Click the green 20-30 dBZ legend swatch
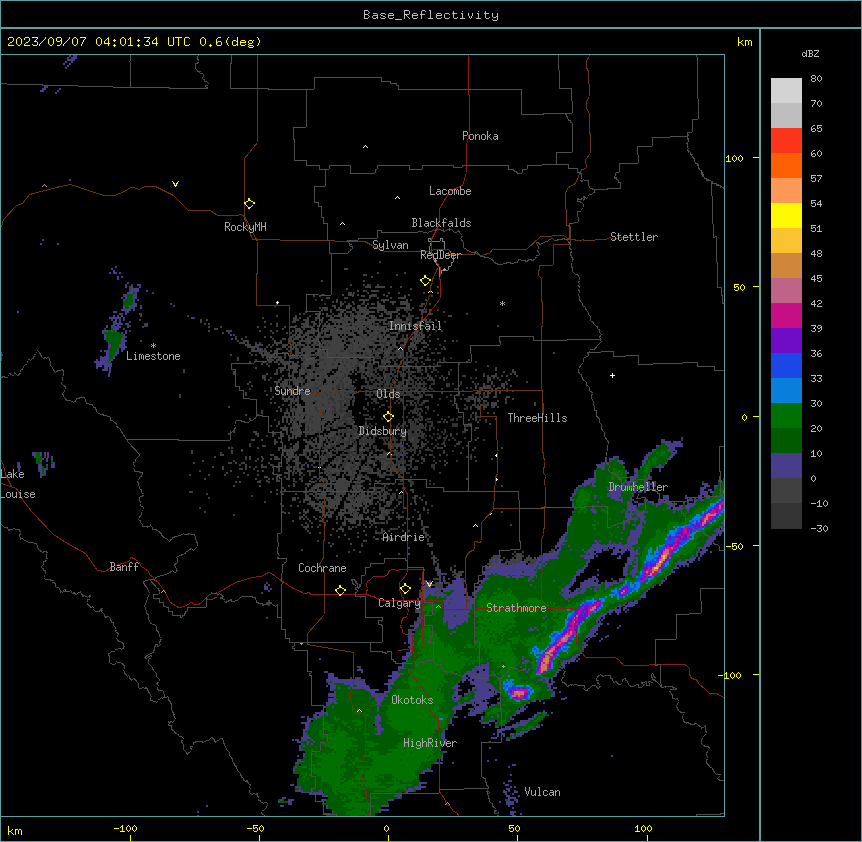862x842 pixels. click(786, 416)
